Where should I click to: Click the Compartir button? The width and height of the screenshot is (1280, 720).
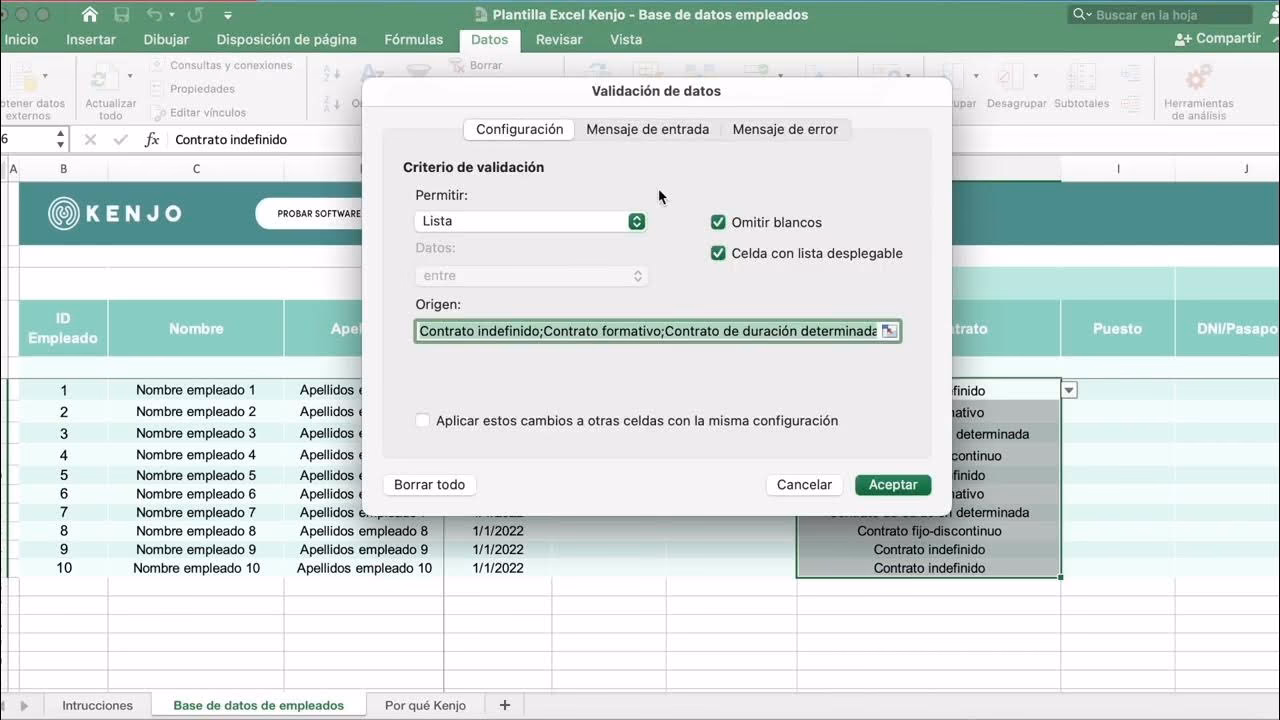click(x=1217, y=39)
